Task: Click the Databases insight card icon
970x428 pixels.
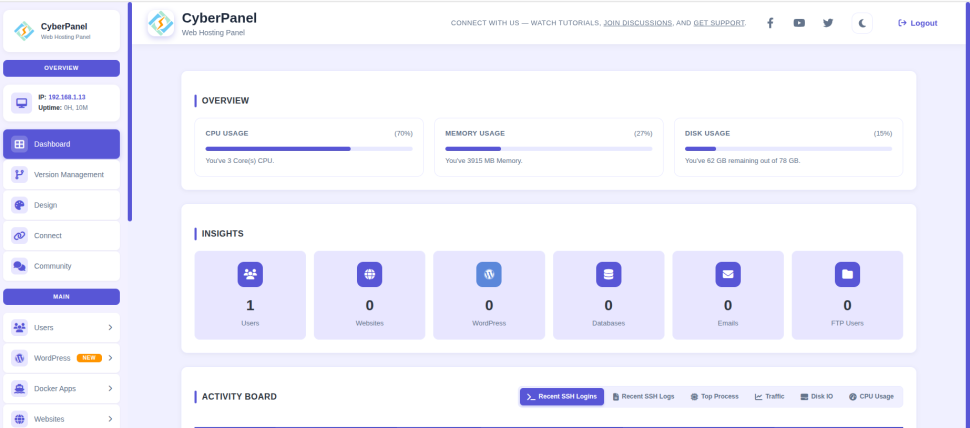Action: (608, 274)
